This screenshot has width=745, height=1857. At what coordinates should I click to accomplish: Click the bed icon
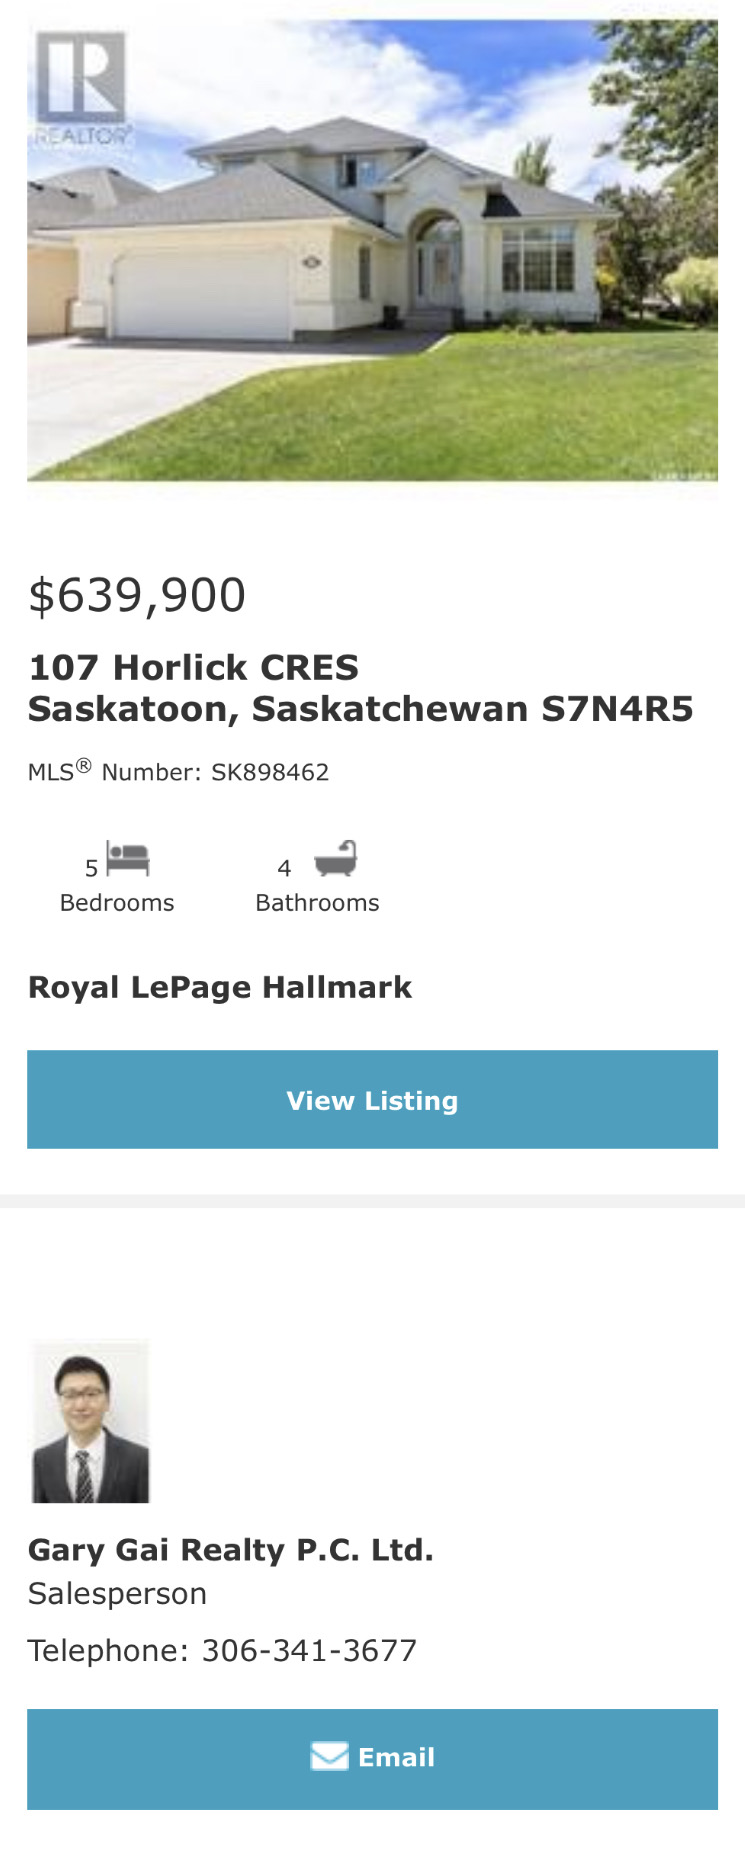pyautogui.click(x=128, y=859)
